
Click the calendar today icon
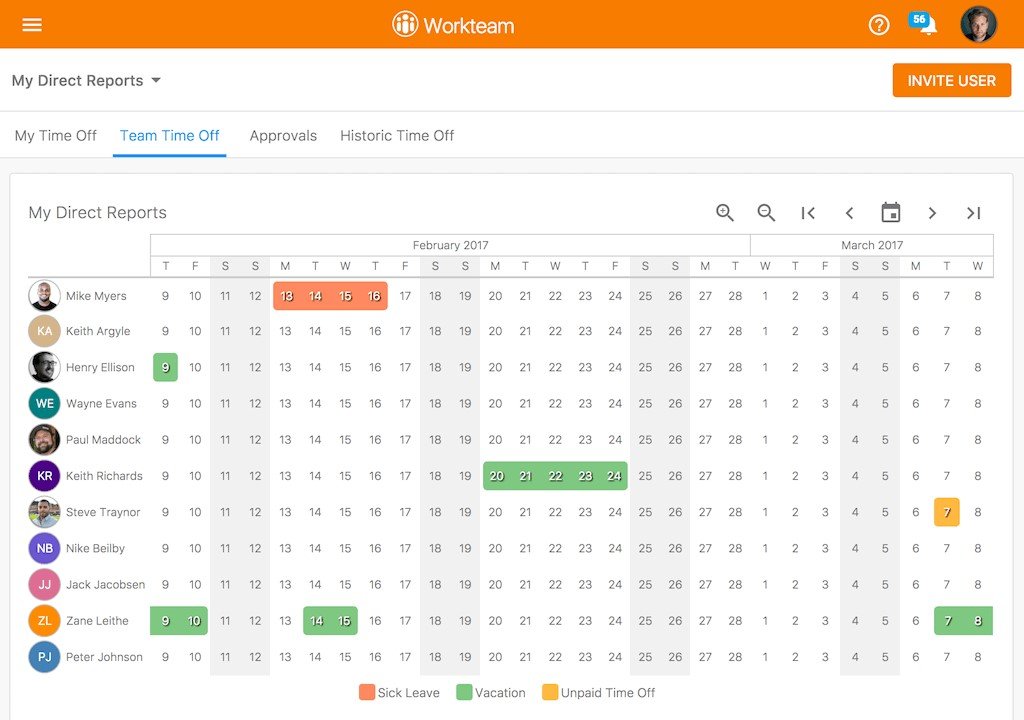pos(891,212)
